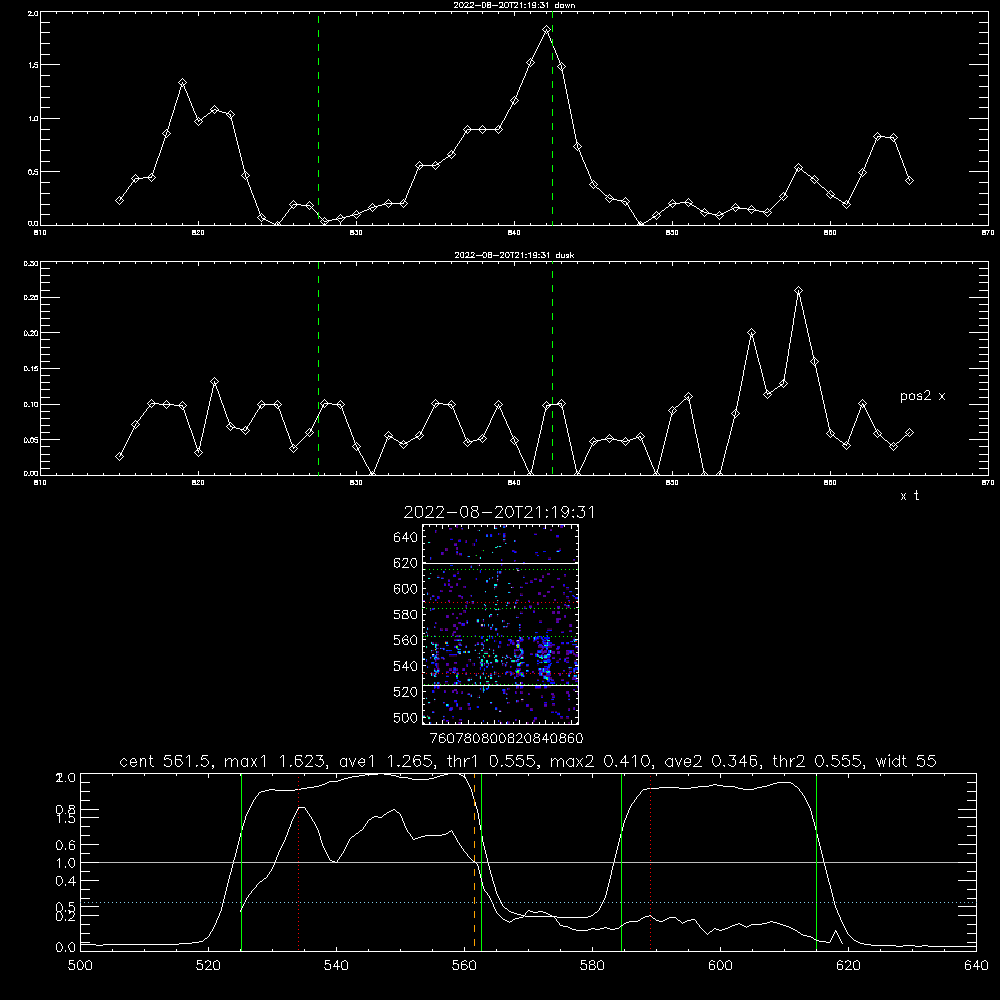Click the 'max2 0.410' value
1000x1000 pixels.
click(x=598, y=761)
